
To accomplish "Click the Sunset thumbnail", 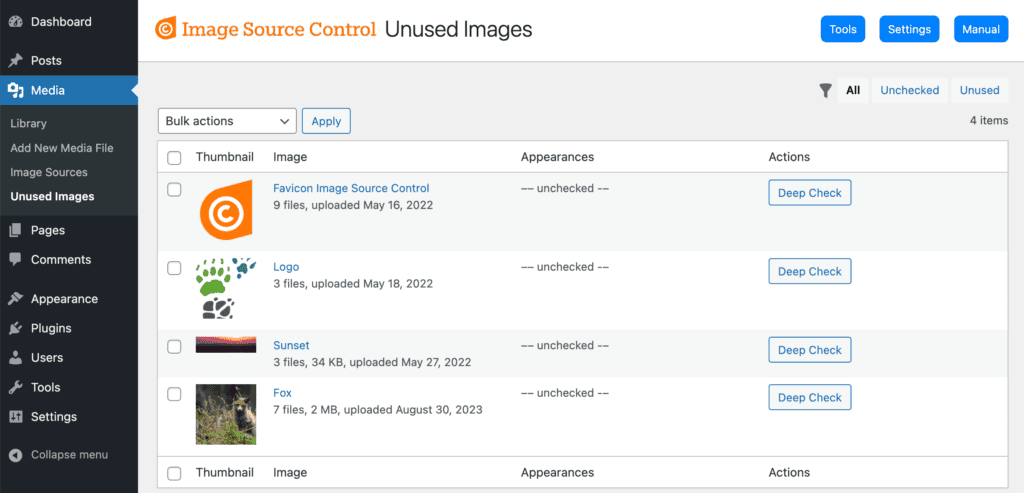I will tap(226, 345).
